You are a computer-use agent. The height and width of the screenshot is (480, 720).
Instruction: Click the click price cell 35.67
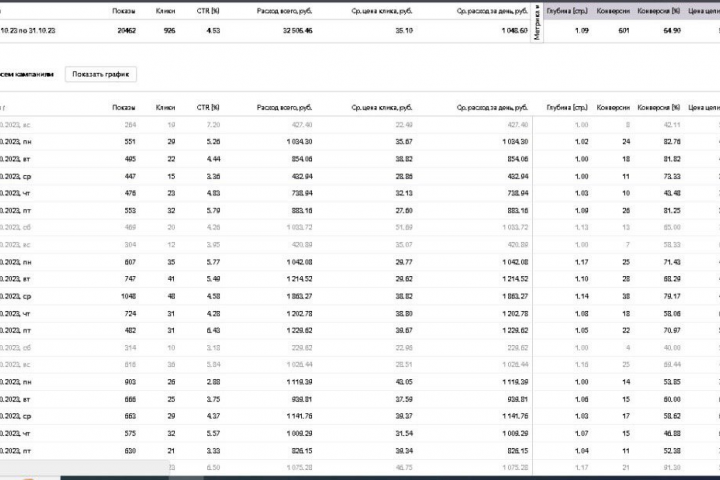(404, 142)
